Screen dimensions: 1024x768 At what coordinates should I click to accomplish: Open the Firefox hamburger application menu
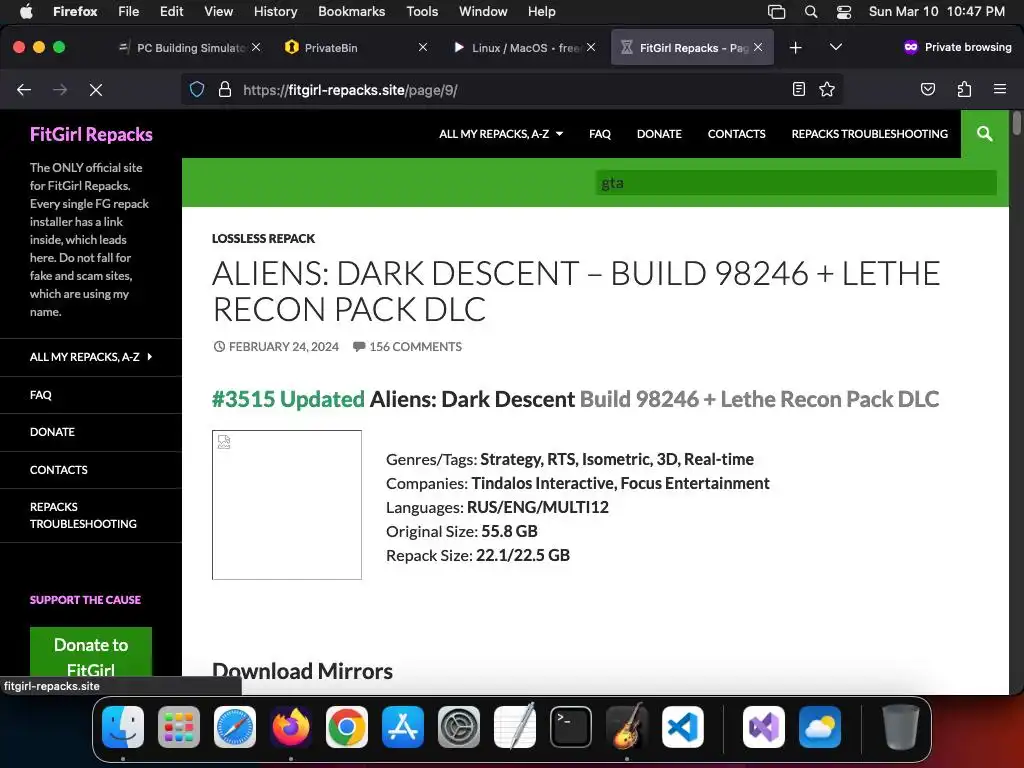coord(1000,89)
